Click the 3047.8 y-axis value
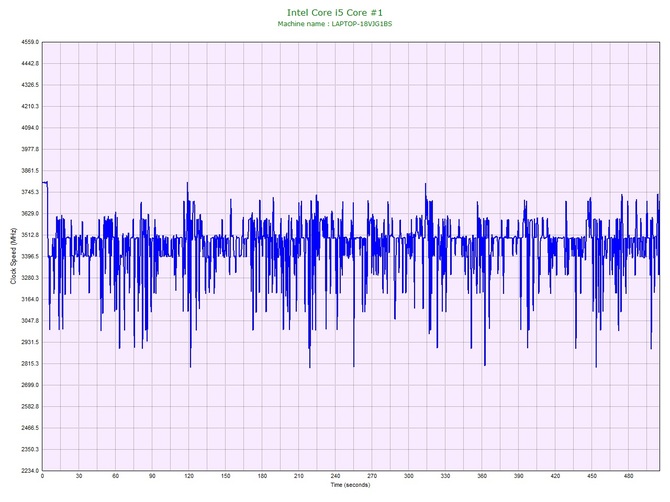 tap(30, 321)
